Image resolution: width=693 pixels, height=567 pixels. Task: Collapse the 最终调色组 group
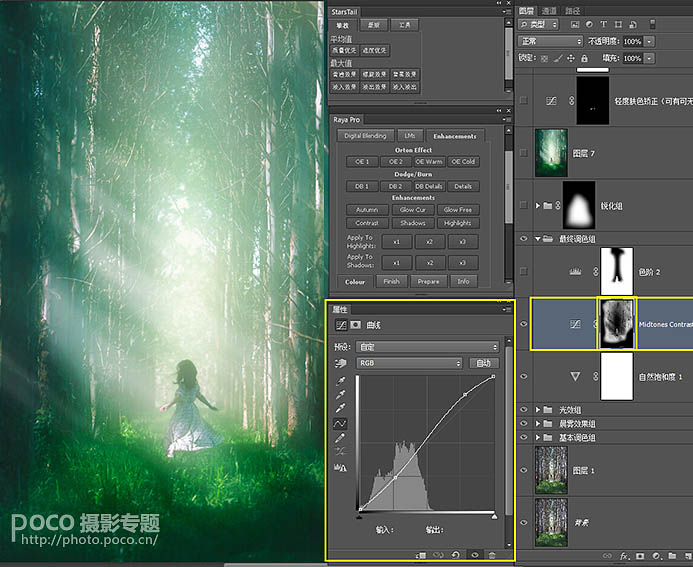tap(538, 239)
